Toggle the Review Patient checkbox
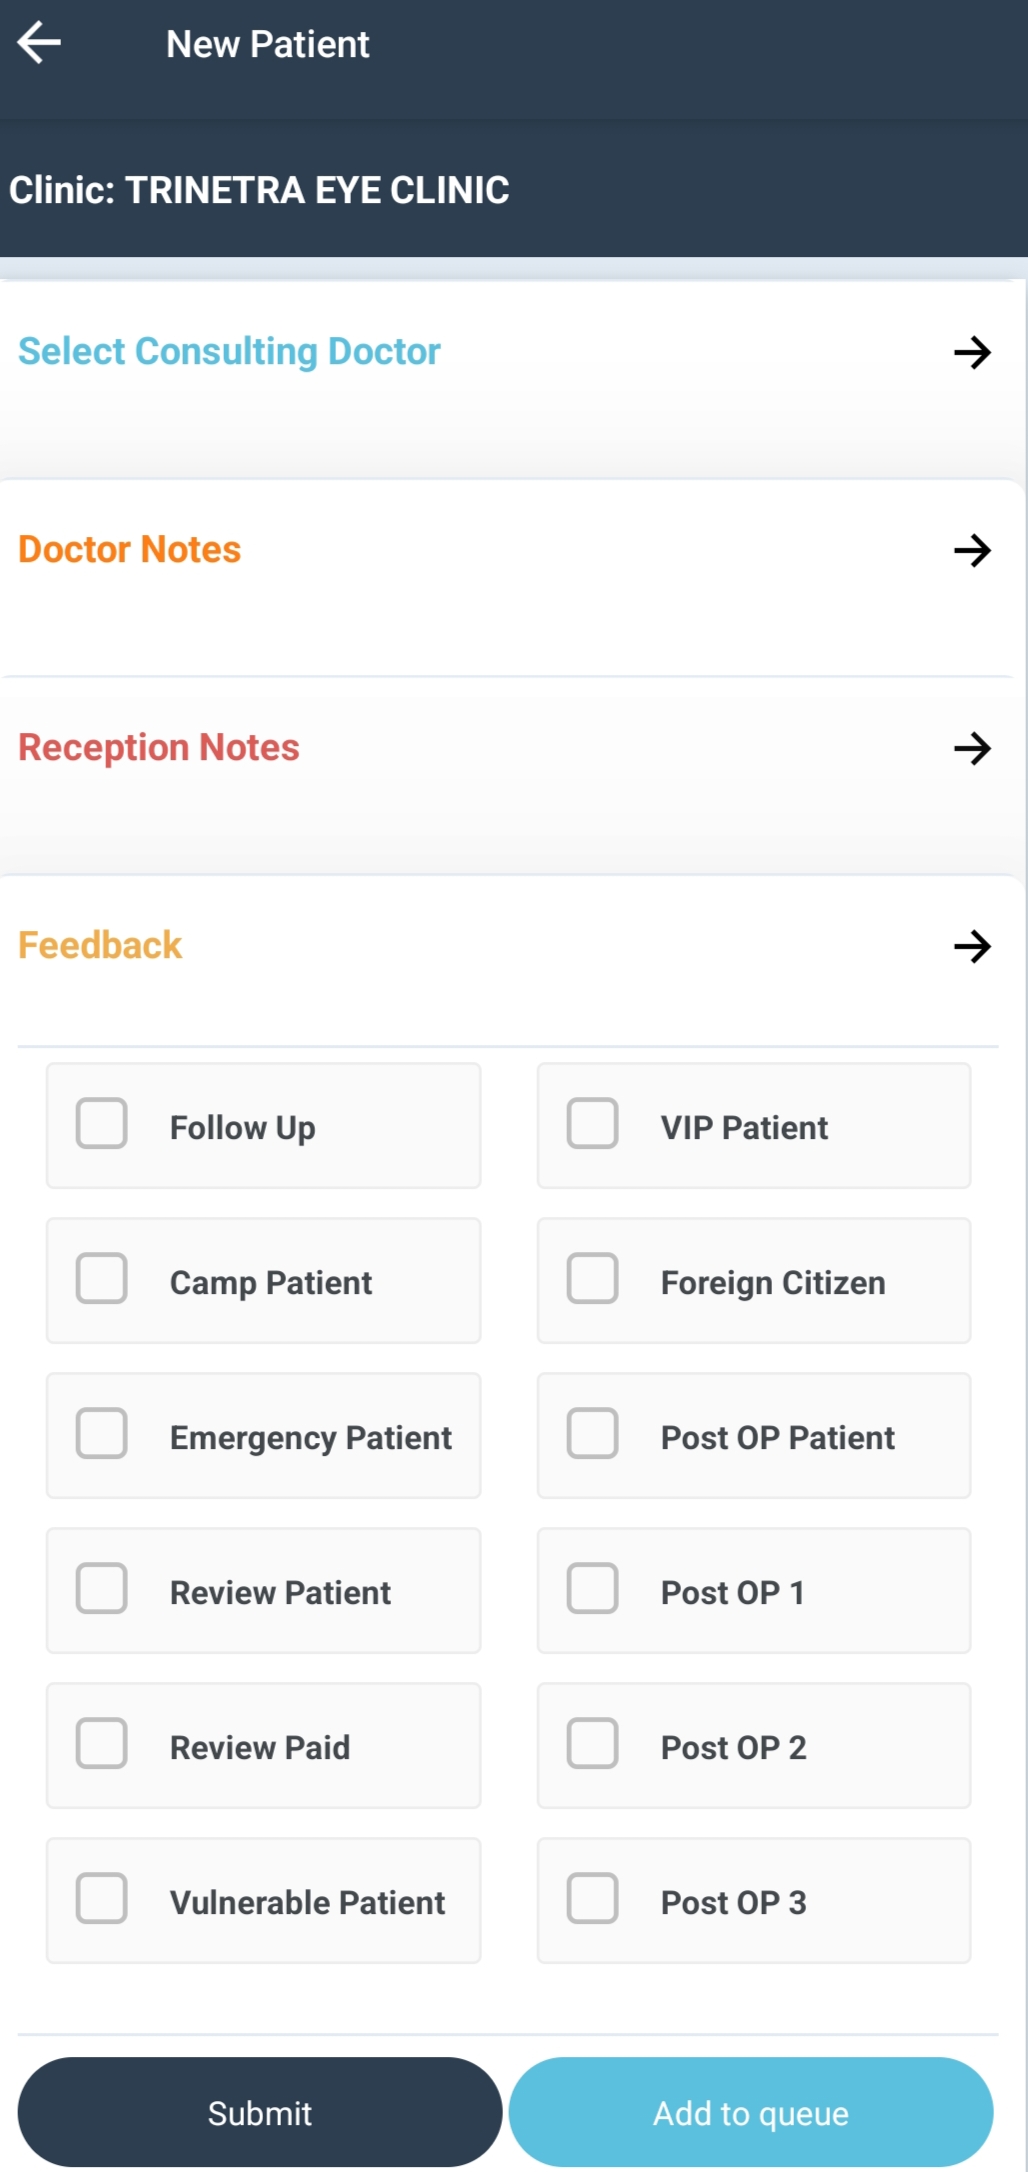The width and height of the screenshot is (1028, 2172). pyautogui.click(x=102, y=1588)
